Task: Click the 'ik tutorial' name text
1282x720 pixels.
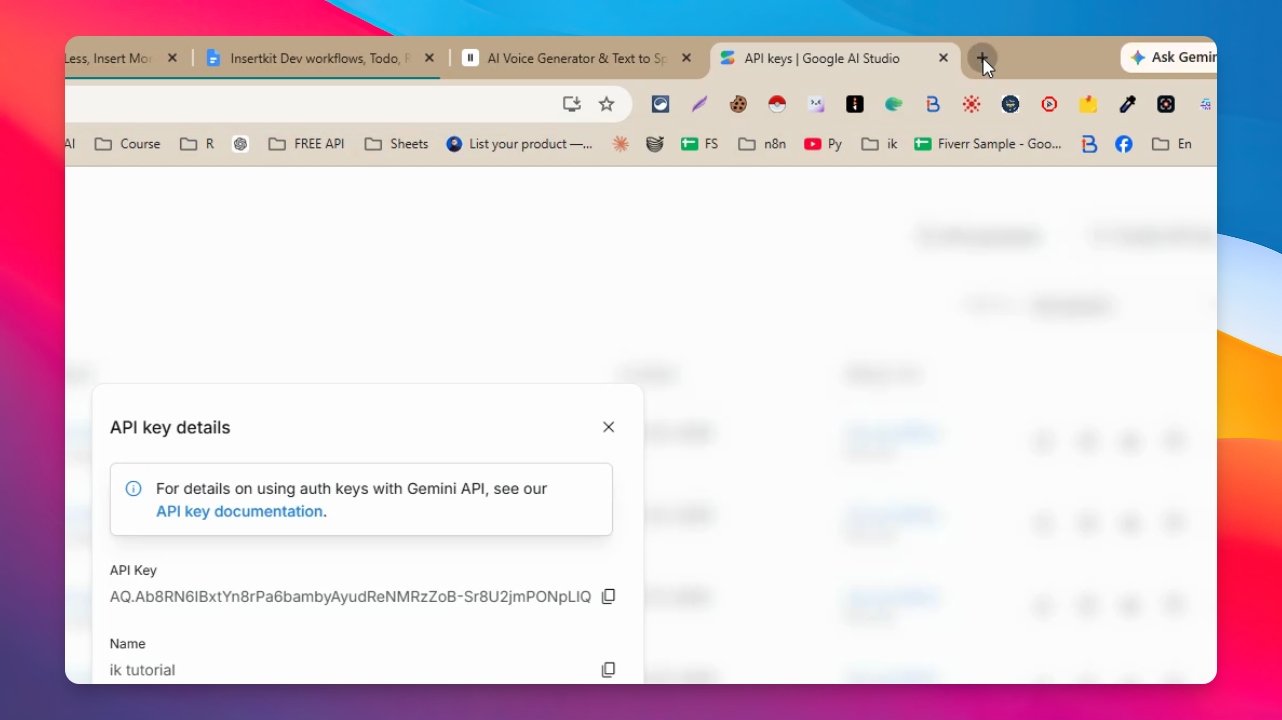Action: click(142, 670)
